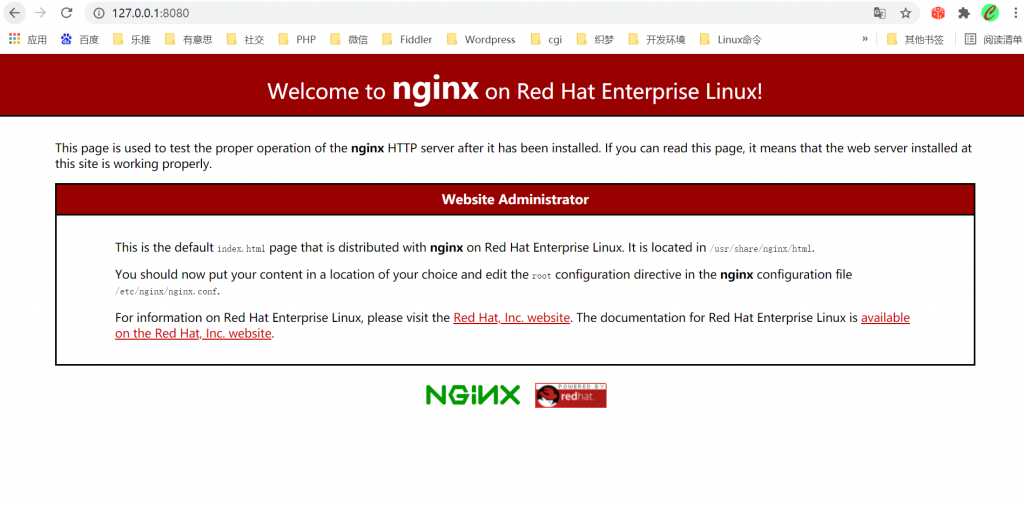Click the Powered by Red Hat logo
The height and width of the screenshot is (505, 1024).
pos(571,395)
